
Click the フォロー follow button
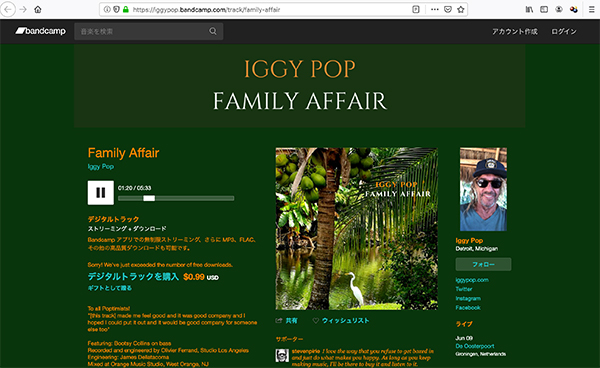tap(483, 264)
